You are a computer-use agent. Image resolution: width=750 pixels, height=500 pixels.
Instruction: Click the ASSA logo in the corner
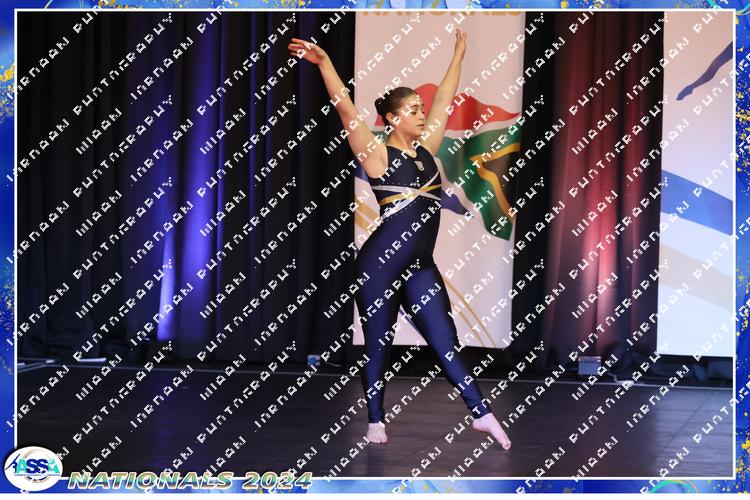point(32,468)
